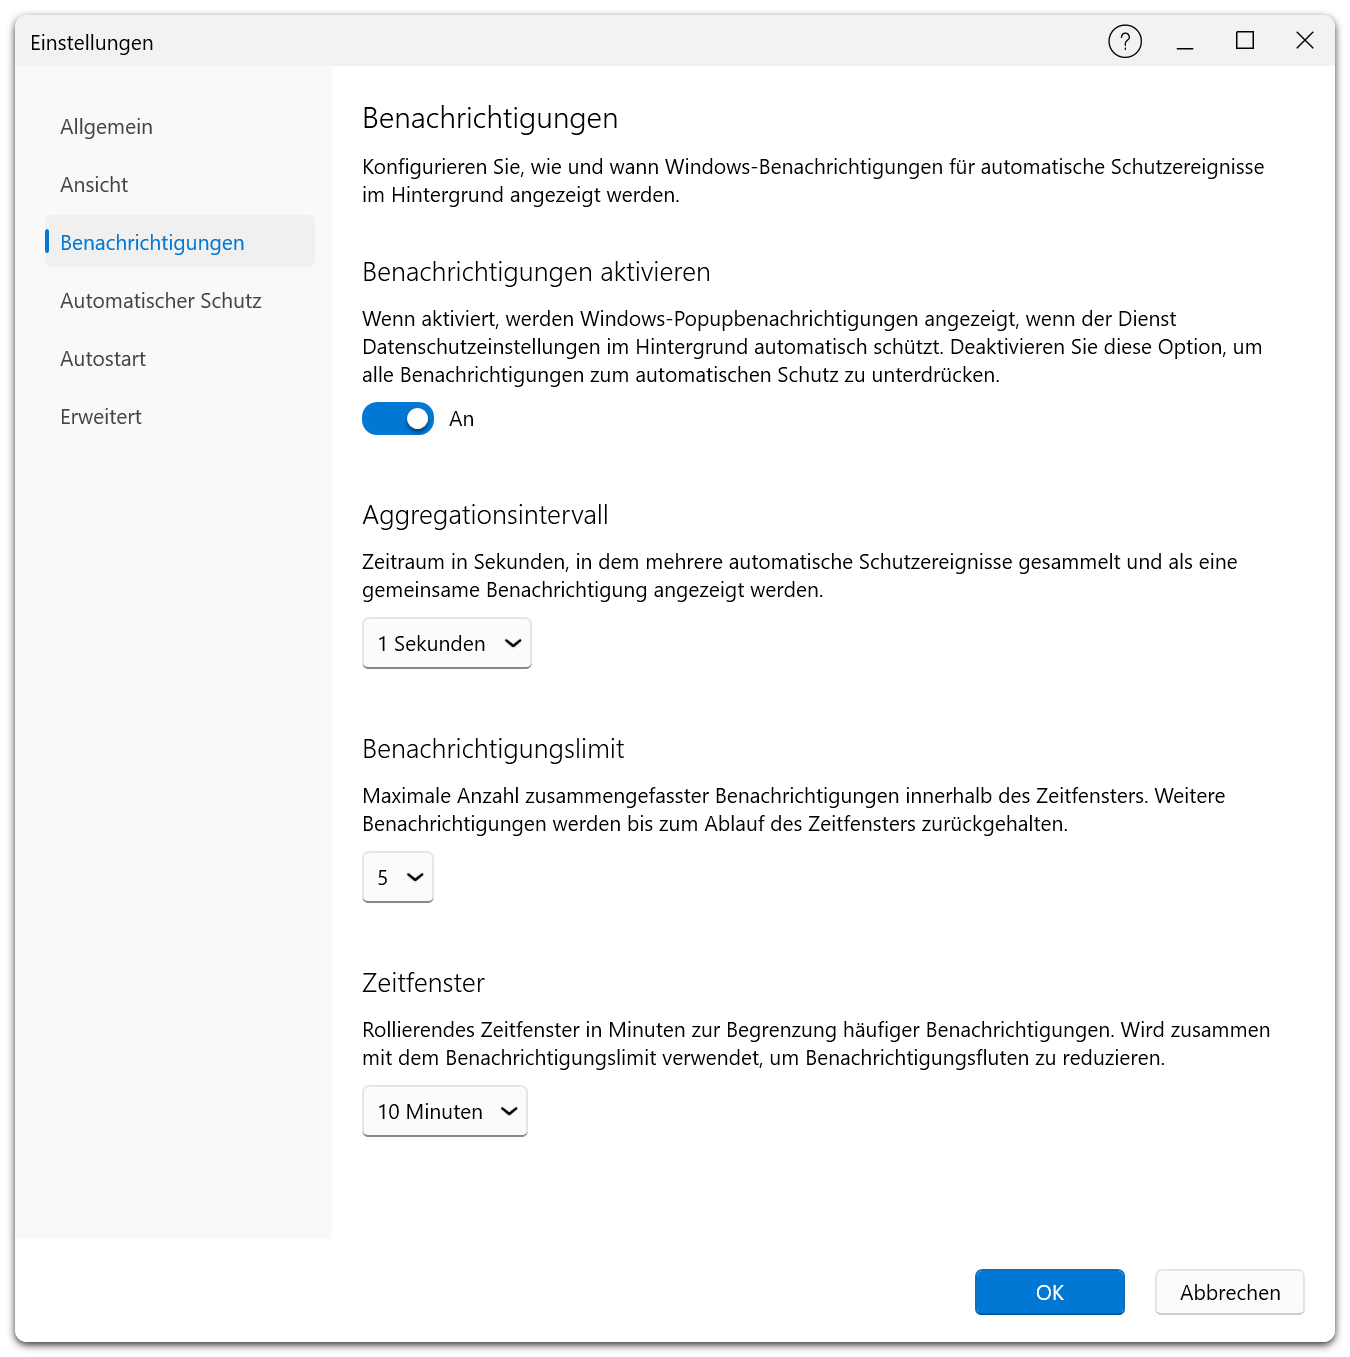Open the 10 Minuten dropdown
This screenshot has width=1350, height=1357.
[x=444, y=1111]
